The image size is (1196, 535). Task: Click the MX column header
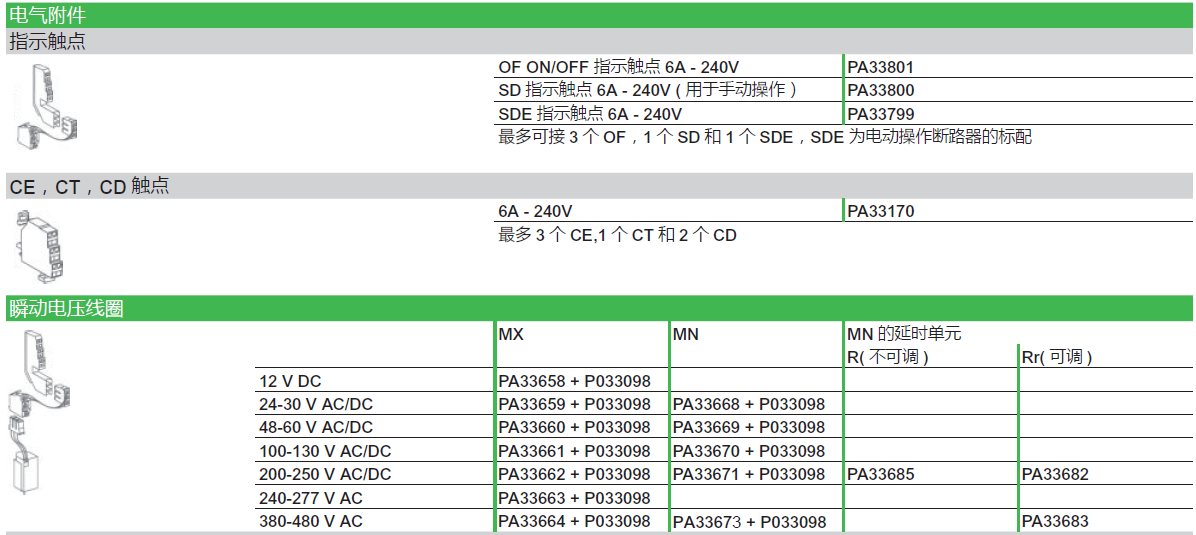[511, 334]
